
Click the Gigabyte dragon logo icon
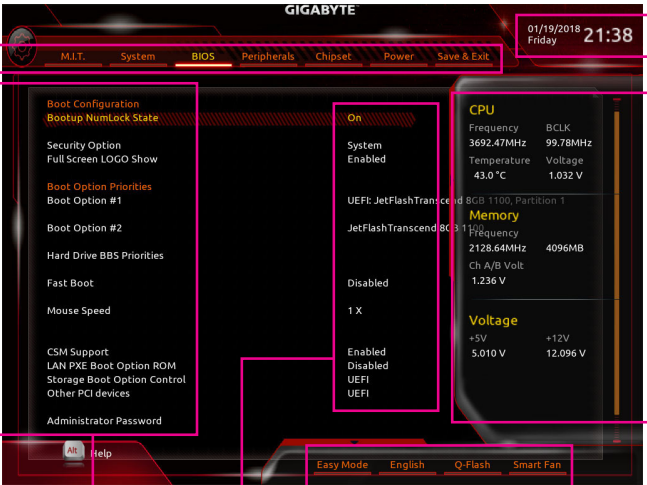20,53
